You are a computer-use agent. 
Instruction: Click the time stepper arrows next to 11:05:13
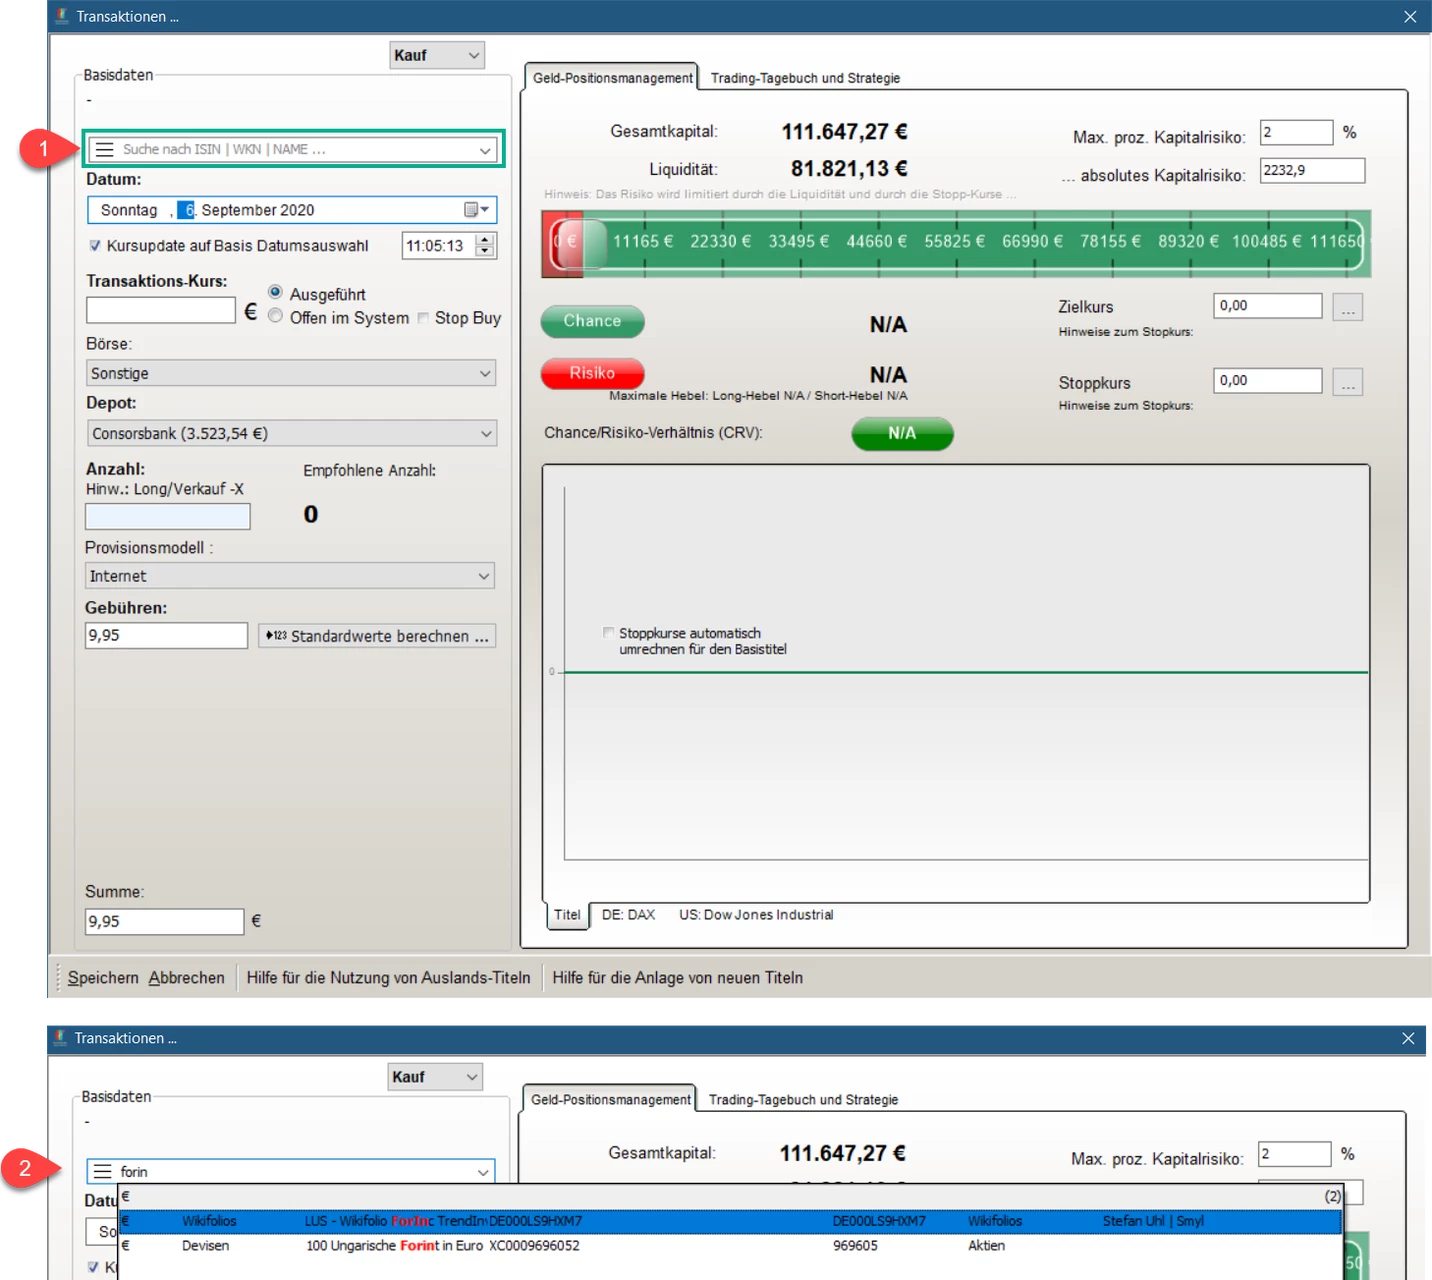[485, 245]
